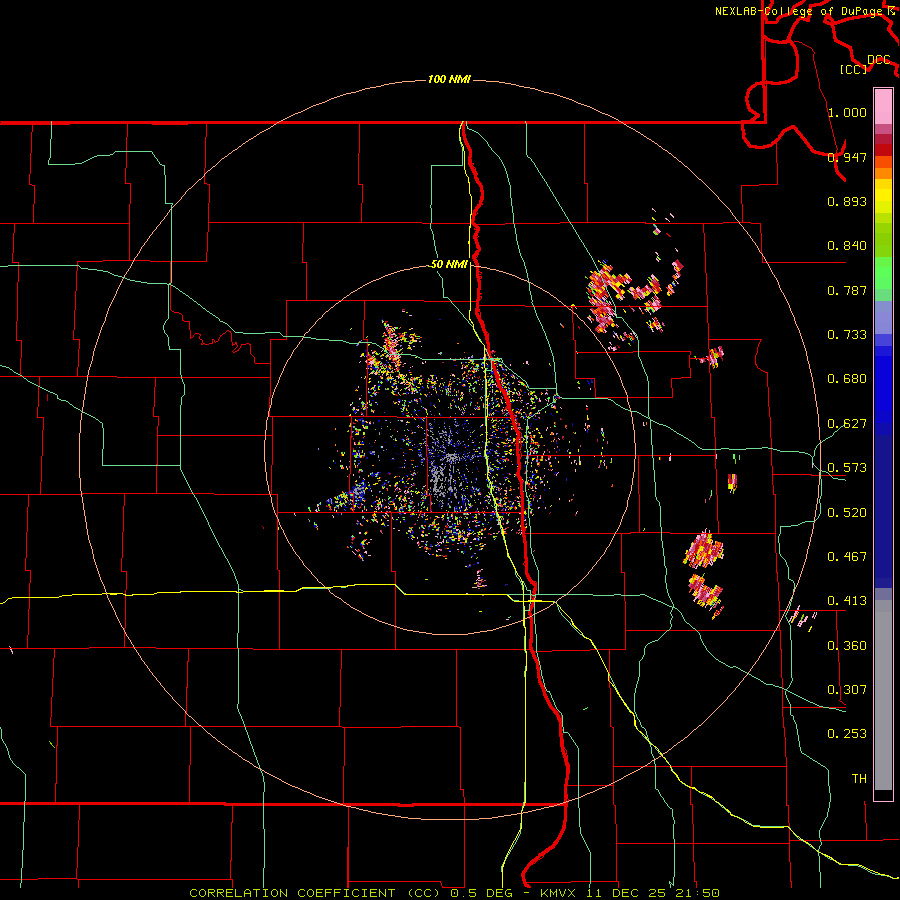Click the CORRELATION COEFFICIENT (CC) caption text
The height and width of the screenshot is (900, 900).
click(315, 893)
